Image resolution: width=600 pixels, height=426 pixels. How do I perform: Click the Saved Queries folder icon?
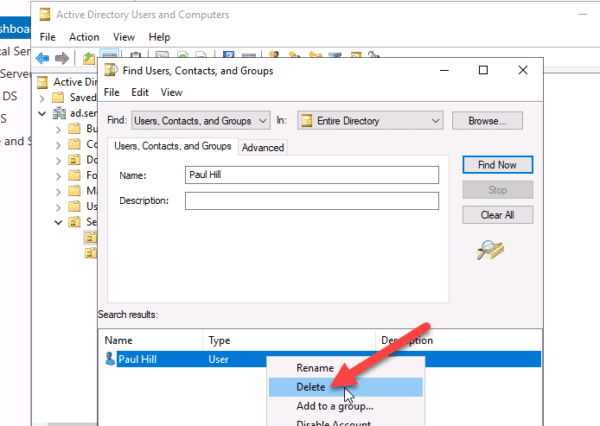point(61,97)
